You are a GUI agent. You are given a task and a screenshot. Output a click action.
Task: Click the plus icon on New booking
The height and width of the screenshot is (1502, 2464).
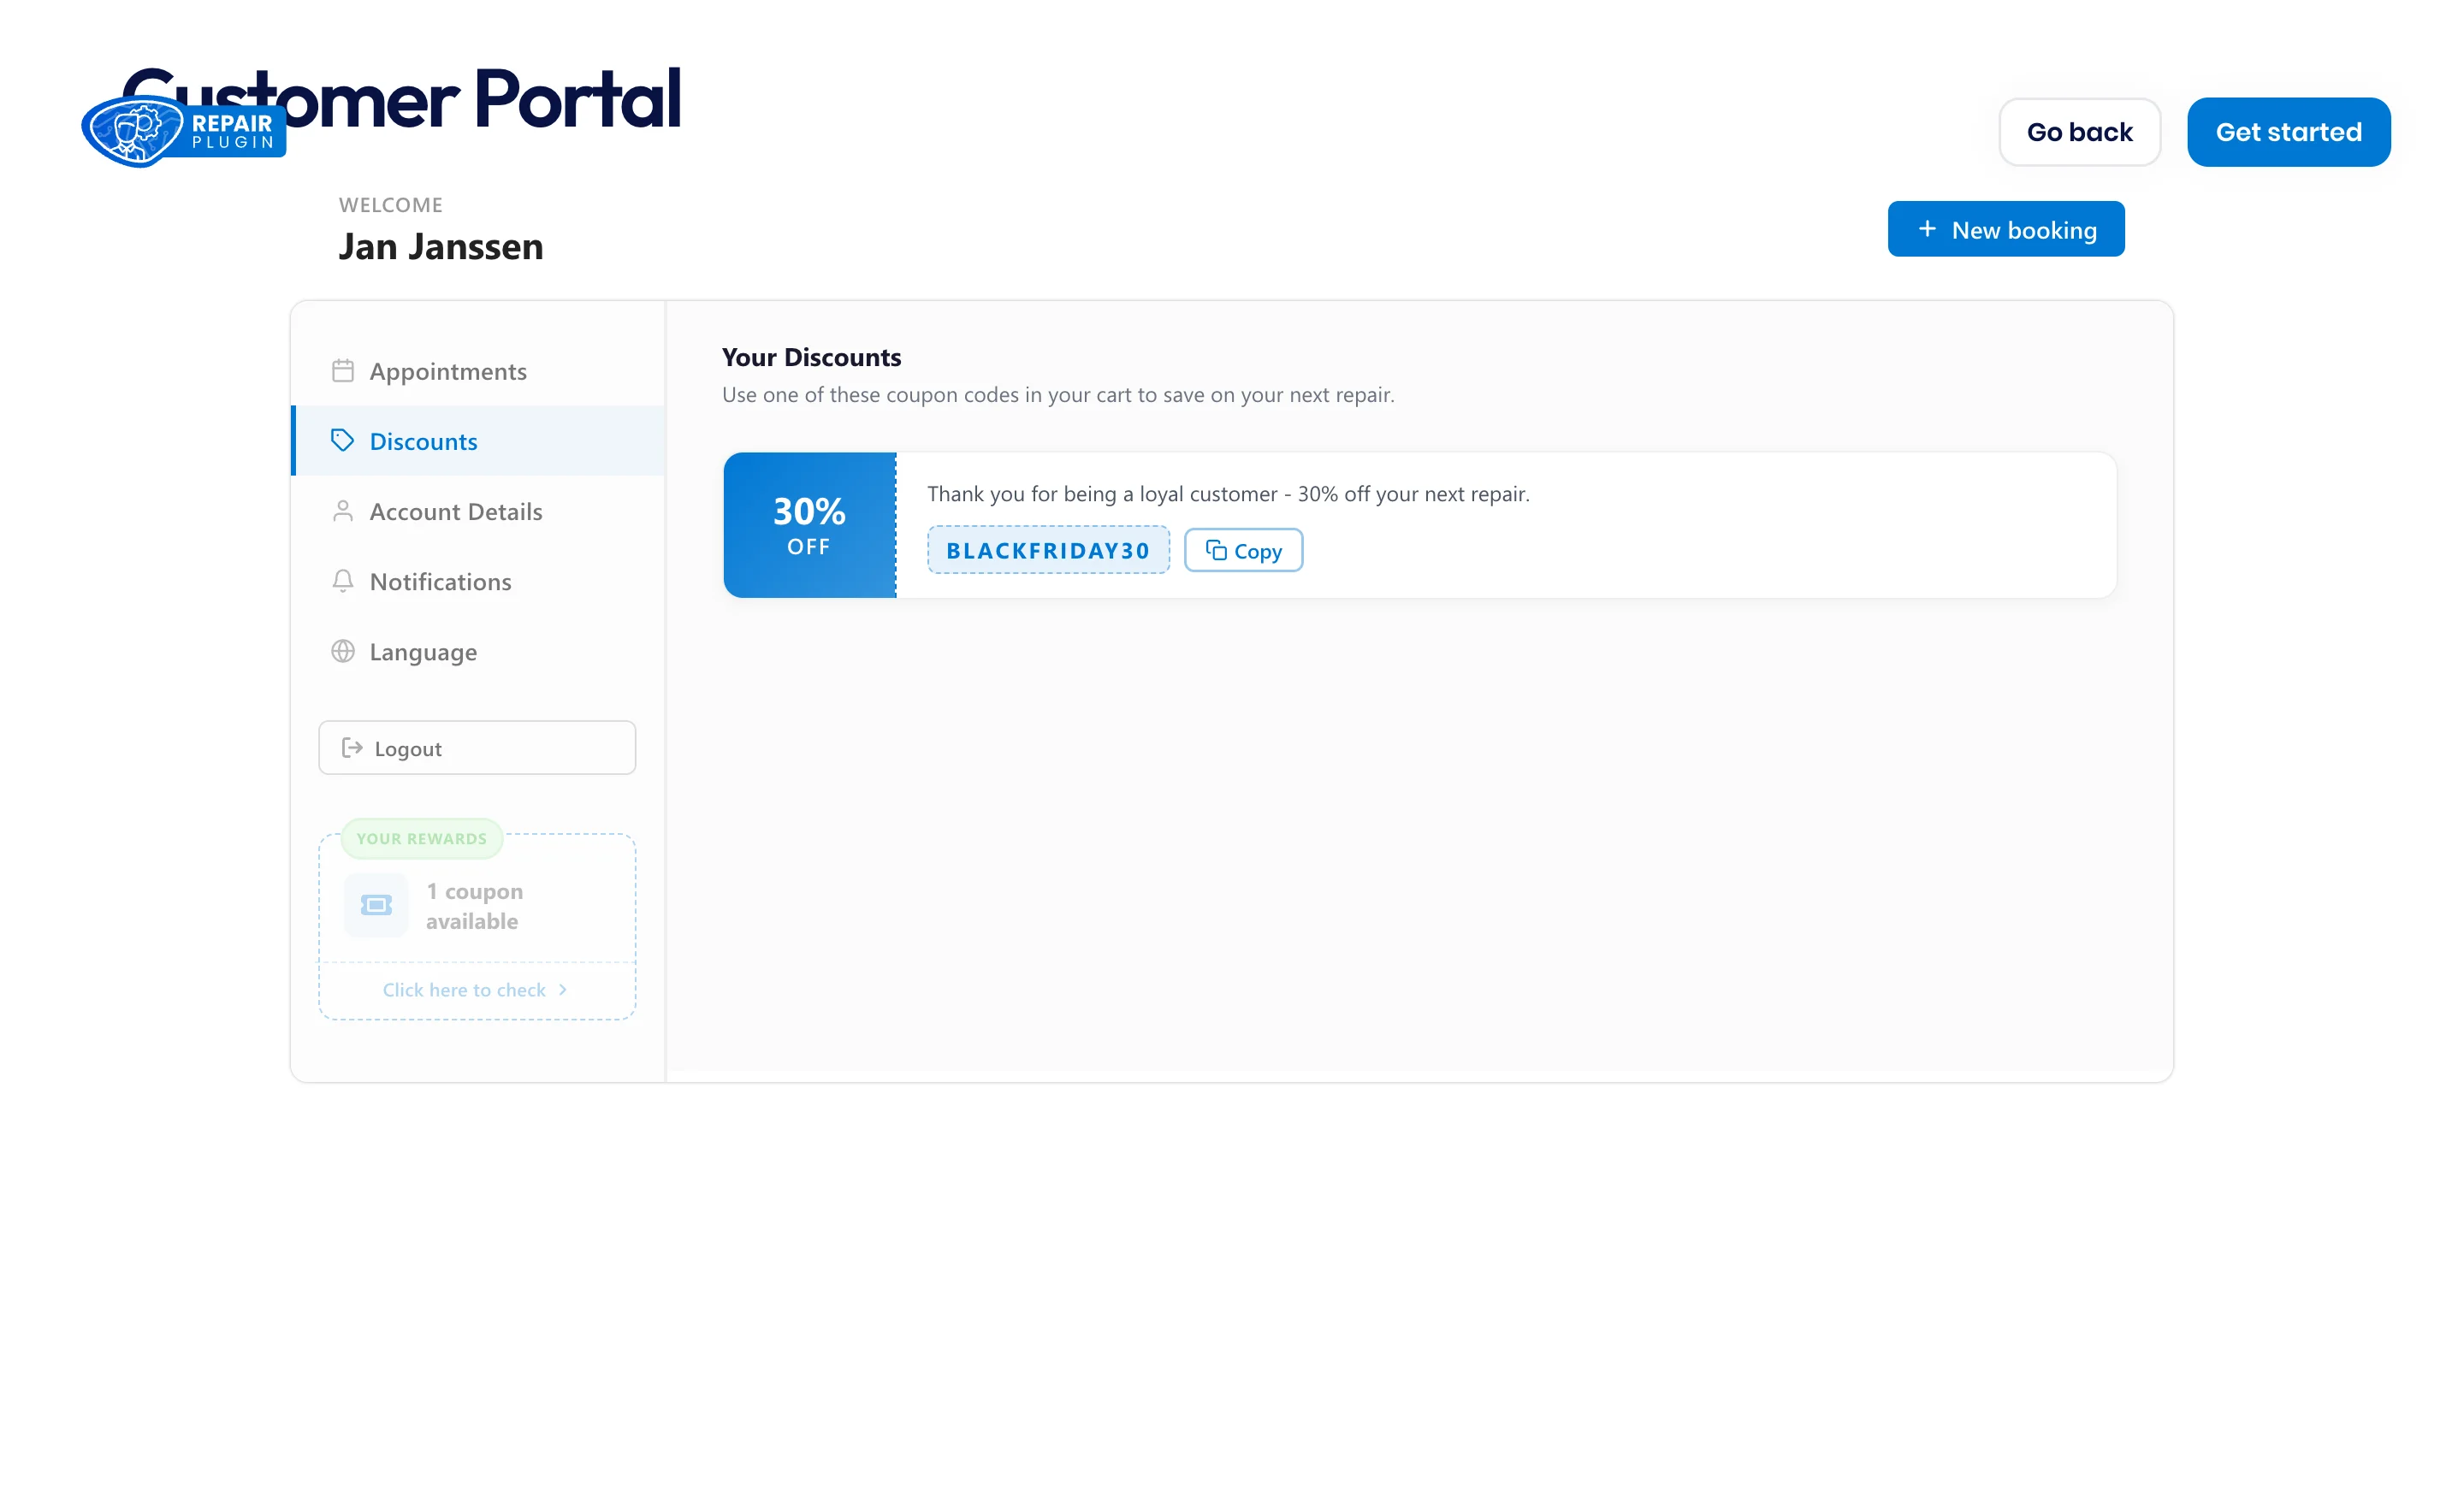1927,229
